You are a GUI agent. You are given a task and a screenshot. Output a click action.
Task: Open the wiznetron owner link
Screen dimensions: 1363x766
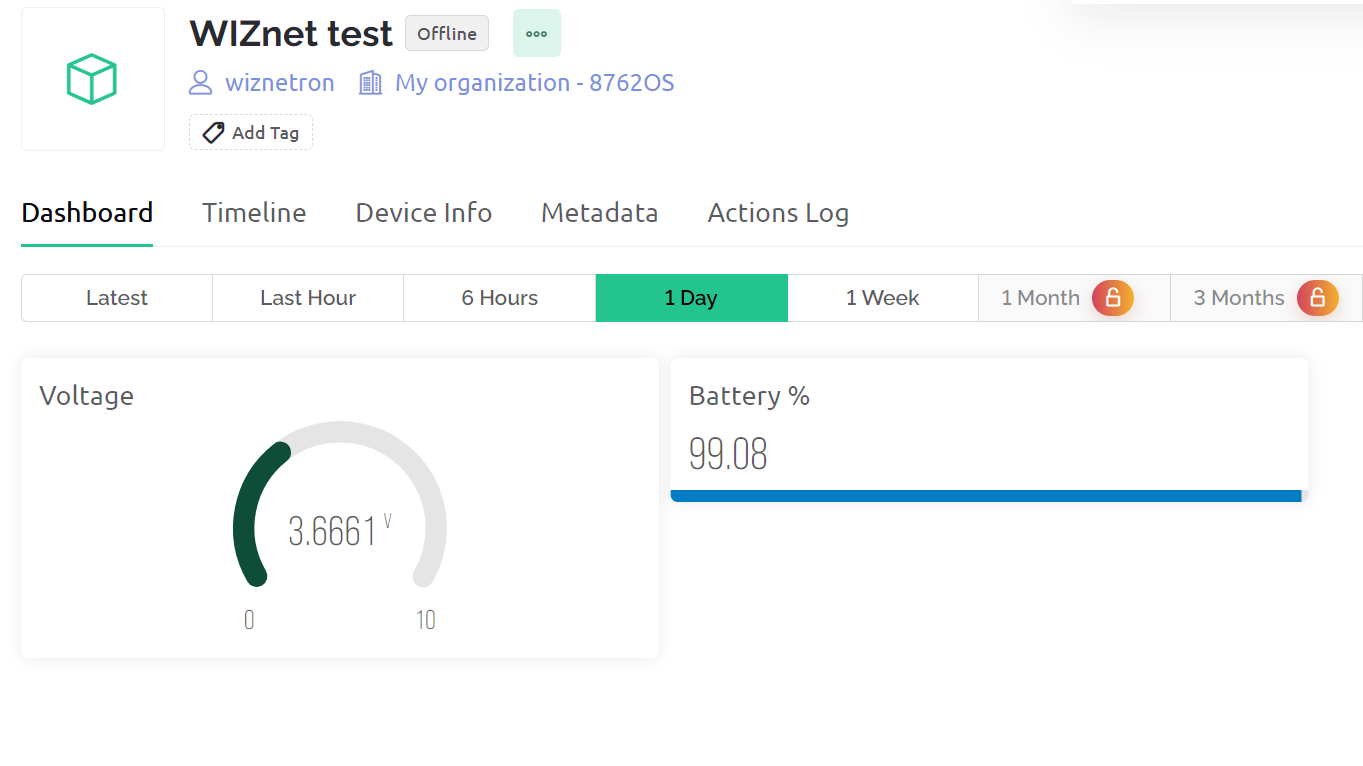pyautogui.click(x=280, y=83)
